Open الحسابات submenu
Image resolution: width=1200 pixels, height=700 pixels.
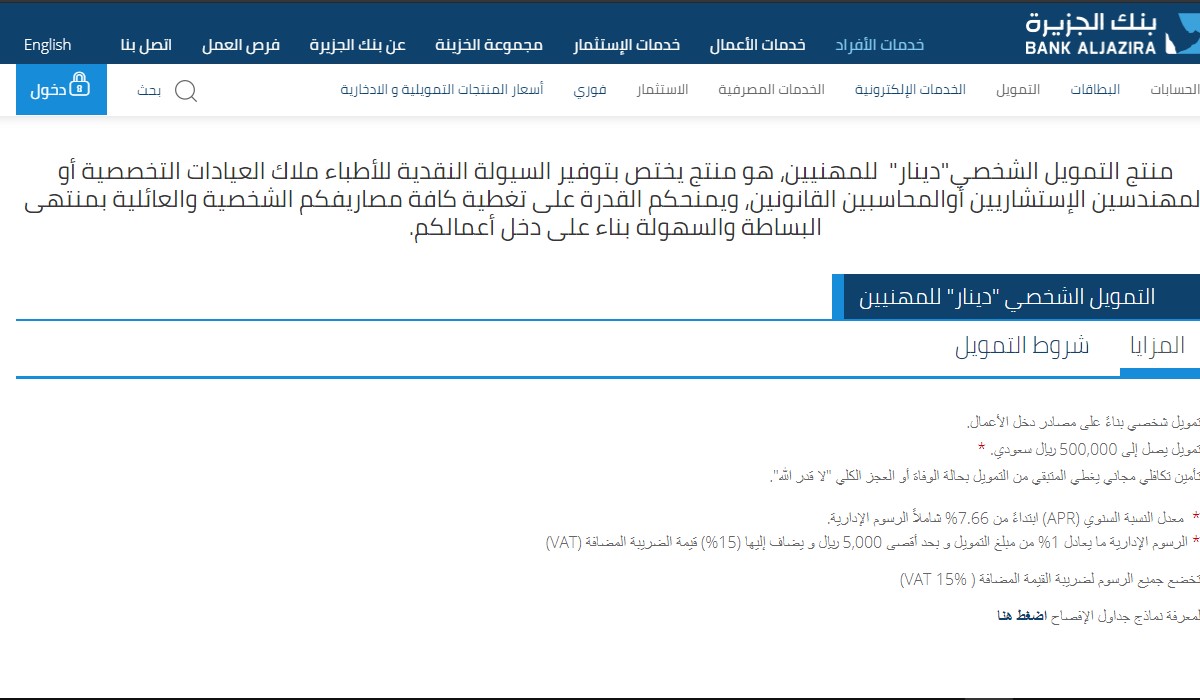tap(1175, 90)
